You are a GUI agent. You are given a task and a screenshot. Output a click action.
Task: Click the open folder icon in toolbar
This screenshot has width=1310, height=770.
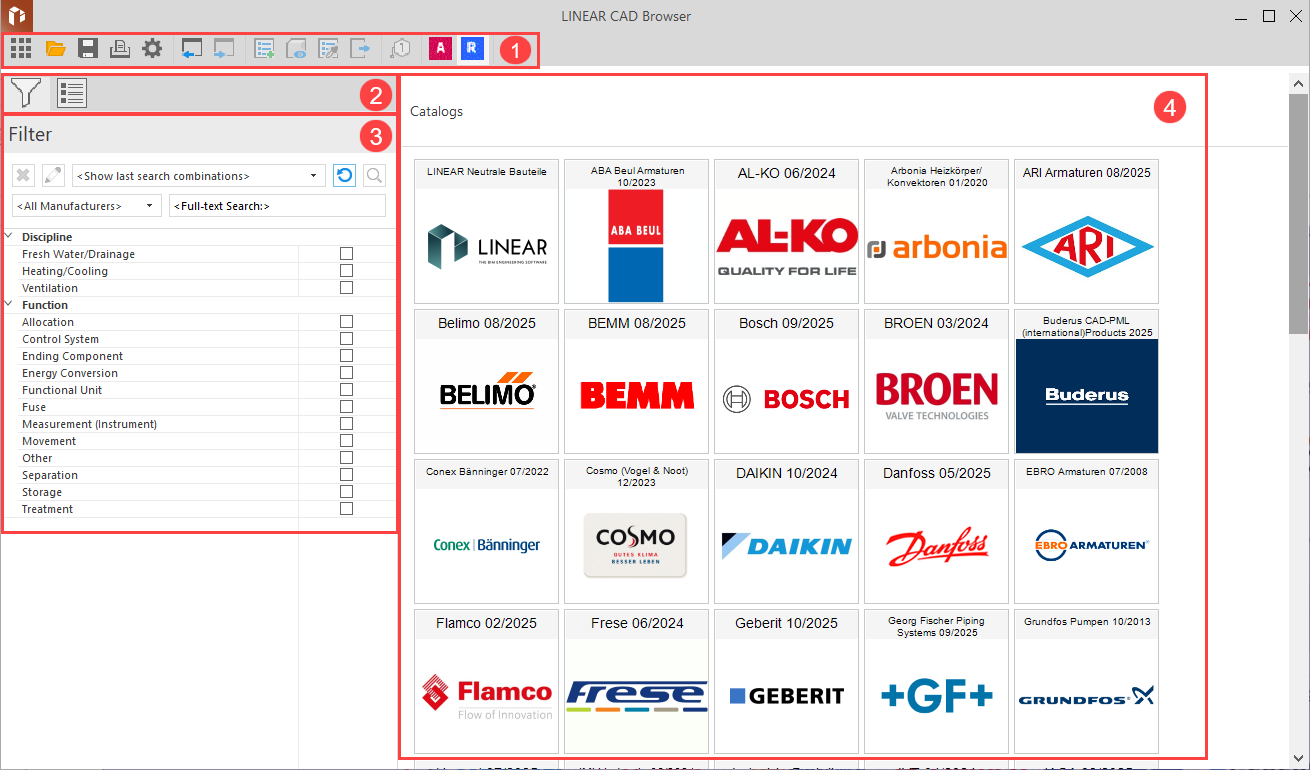pos(55,47)
